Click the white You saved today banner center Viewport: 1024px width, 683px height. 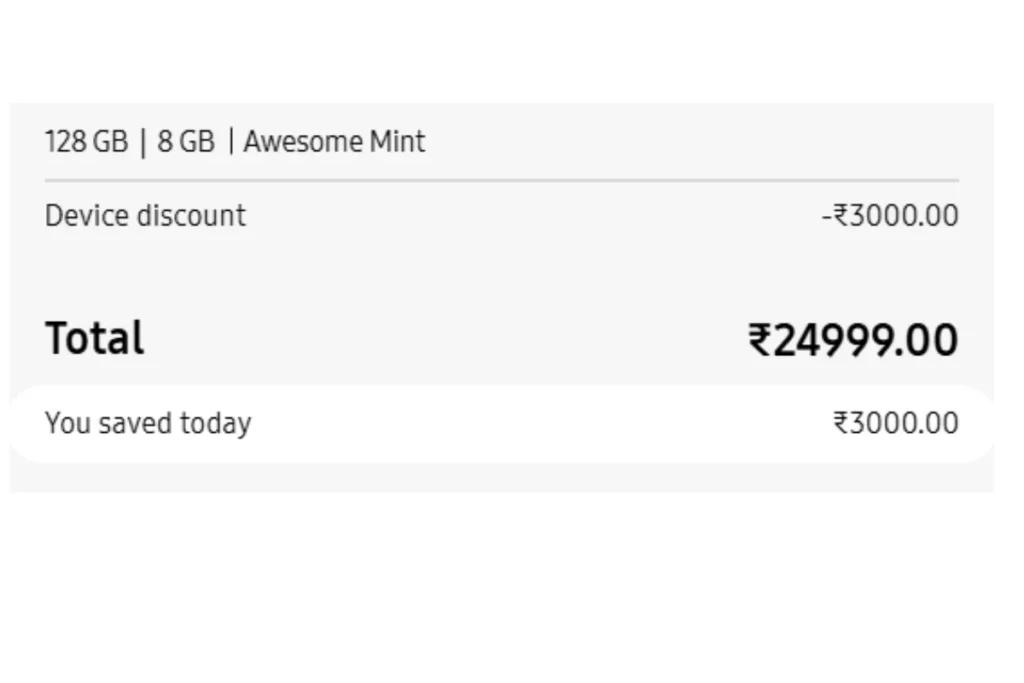coord(502,424)
